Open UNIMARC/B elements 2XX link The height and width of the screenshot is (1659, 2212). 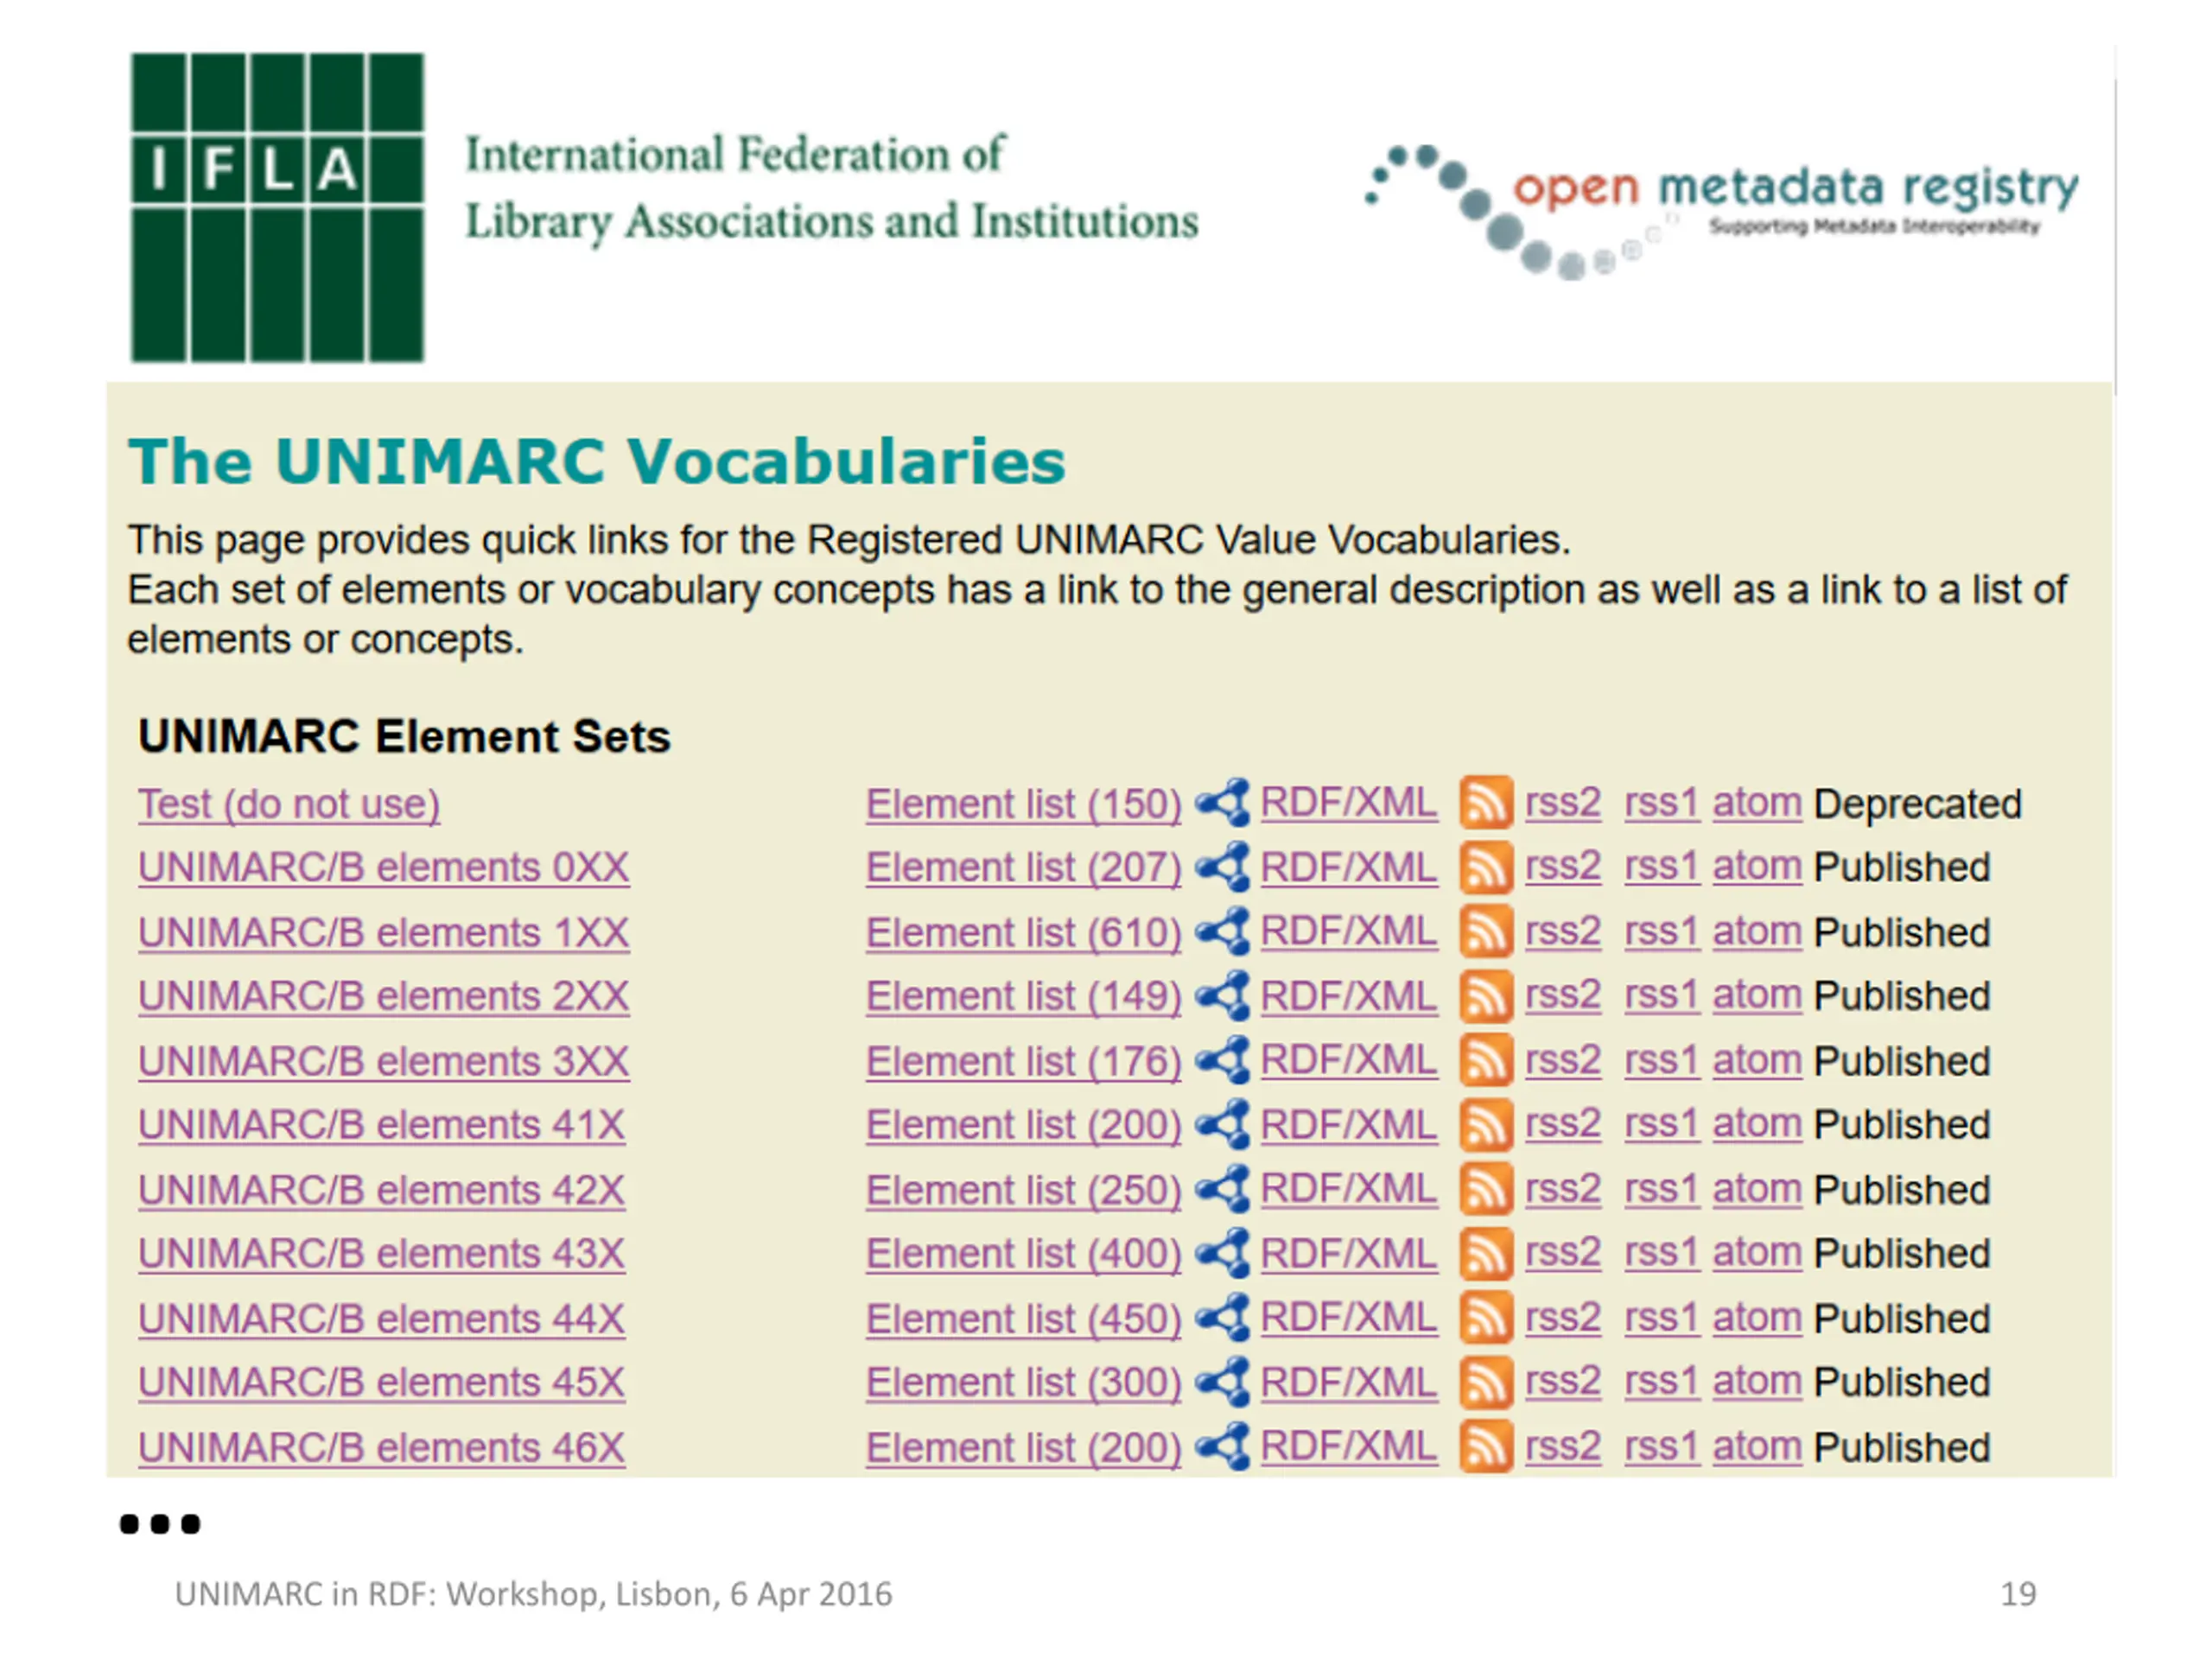pyautogui.click(x=384, y=997)
